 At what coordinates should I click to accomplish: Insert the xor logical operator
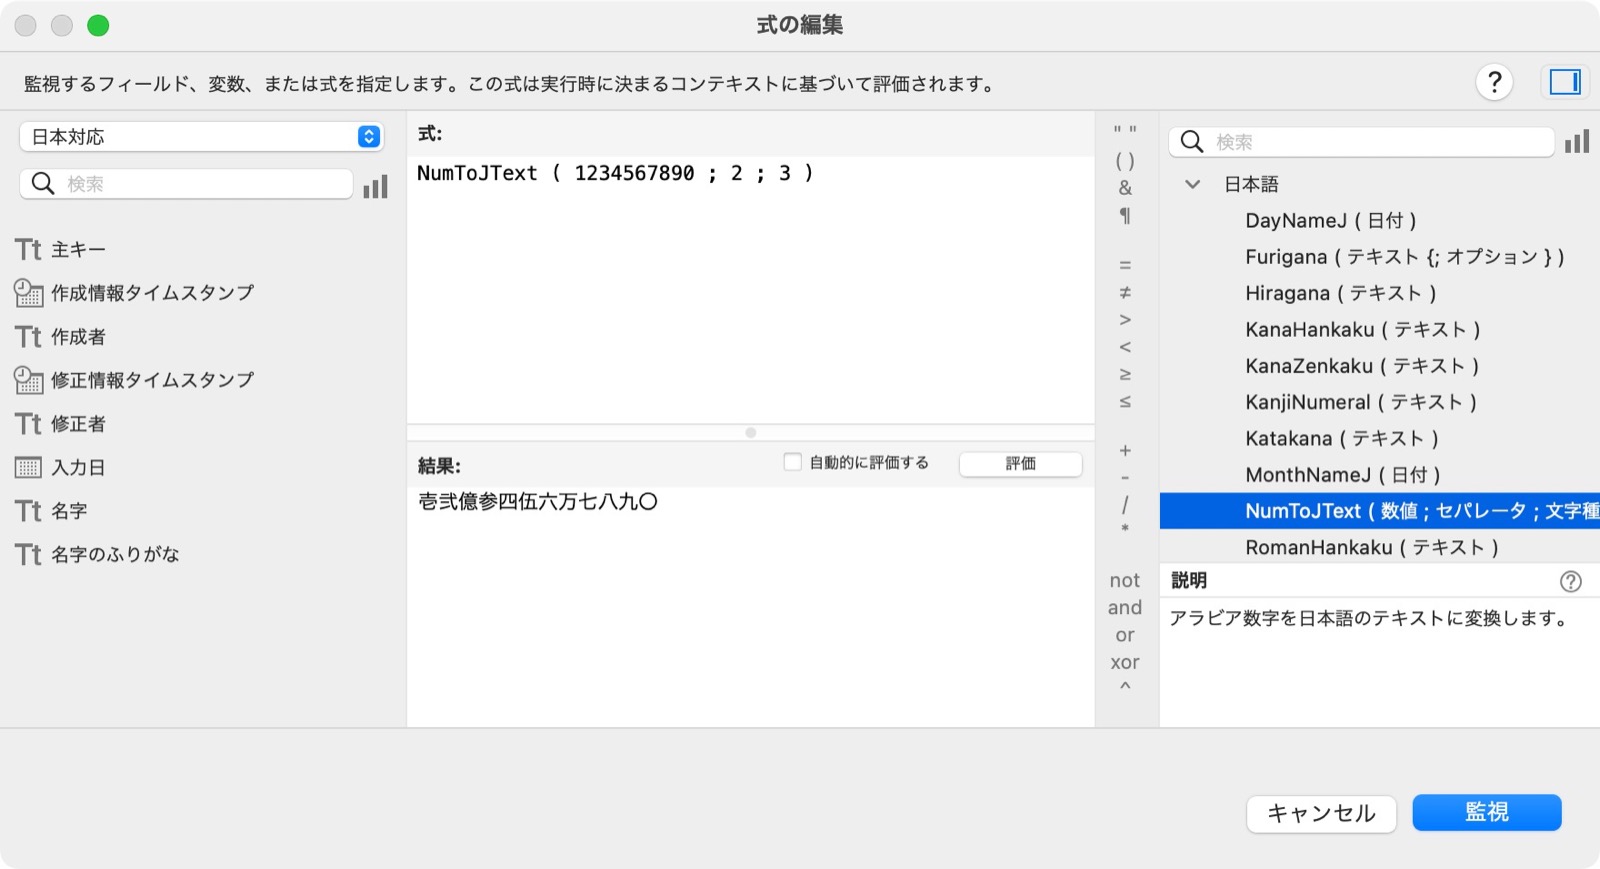pyautogui.click(x=1125, y=662)
